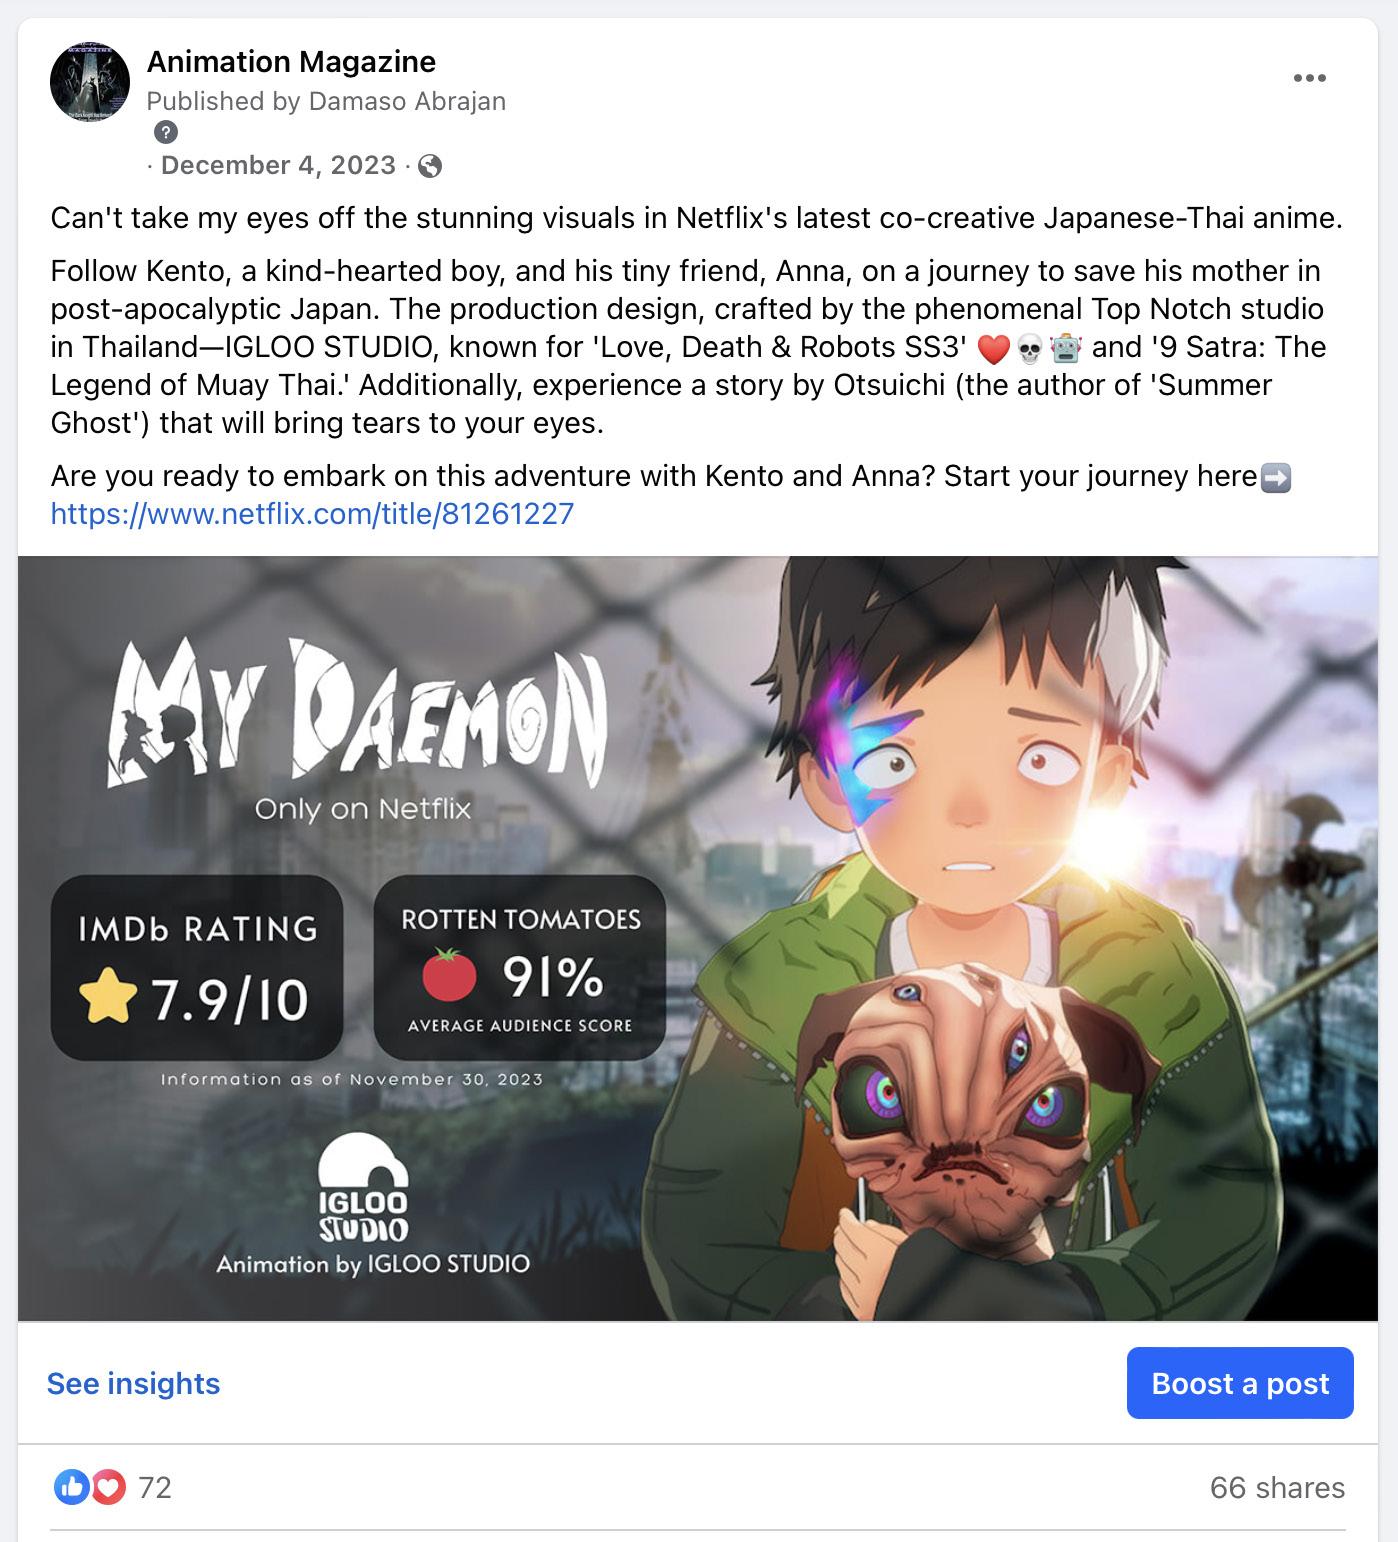The width and height of the screenshot is (1398, 1542).
Task: Click the Rotten Tomatoes tomato icon
Action: point(449,976)
